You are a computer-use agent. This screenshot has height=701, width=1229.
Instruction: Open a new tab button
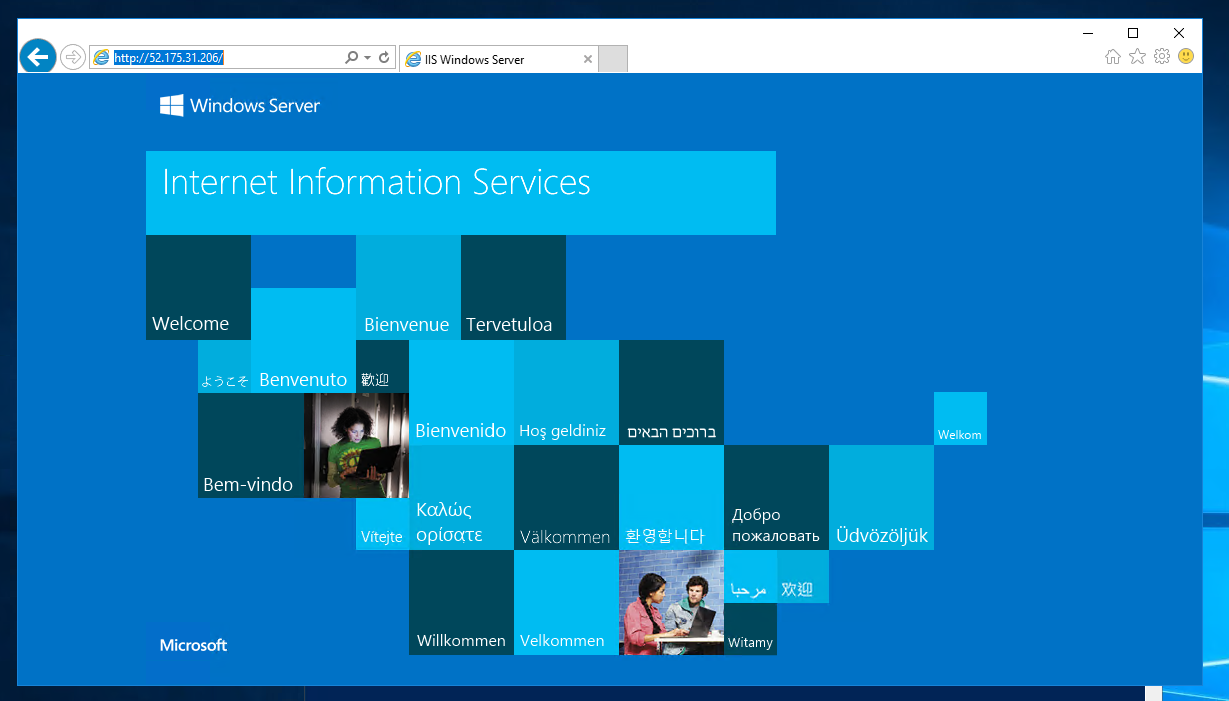point(613,59)
